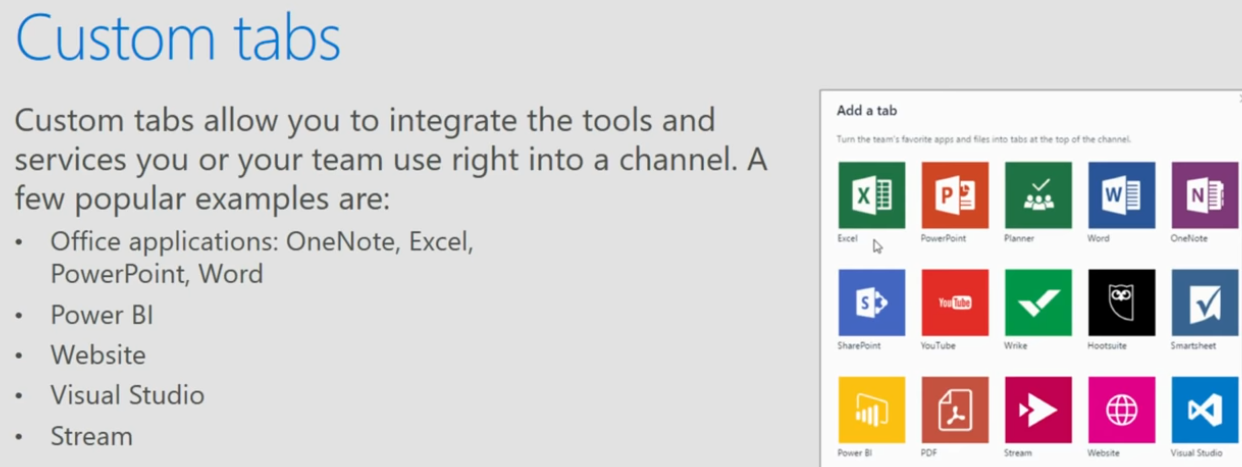Click the 'Custom tabs' slide heading
Screen dimensions: 1242x467
[x=178, y=40]
